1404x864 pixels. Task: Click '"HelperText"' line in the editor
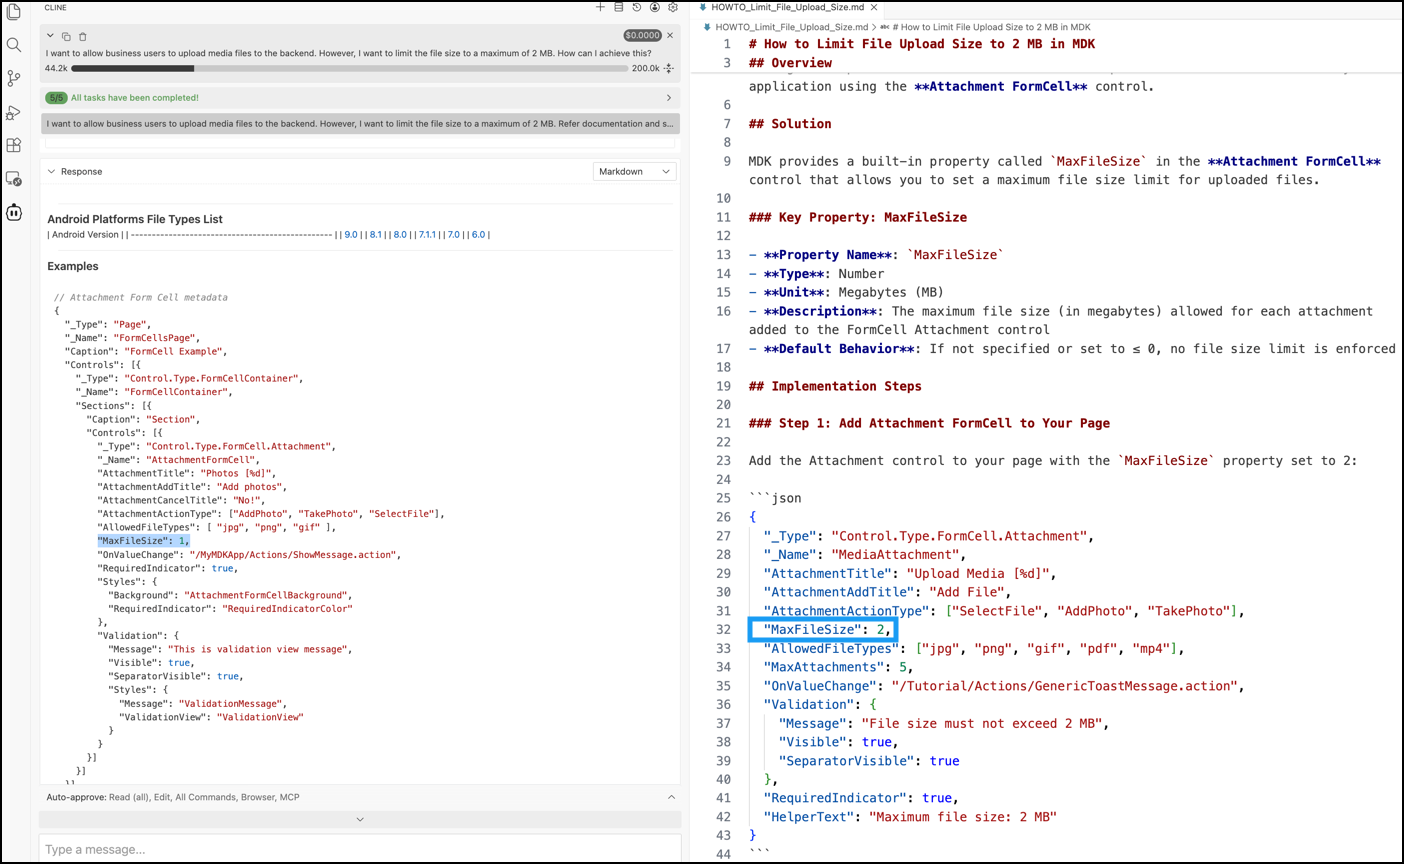(910, 817)
